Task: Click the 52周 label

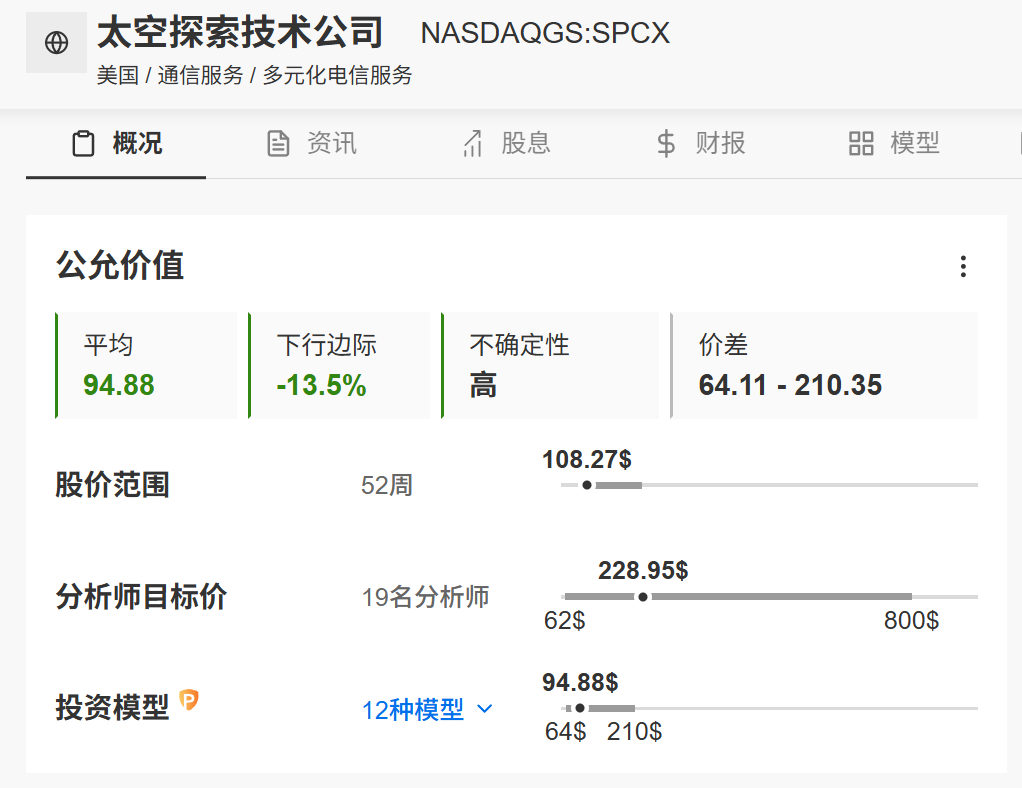Action: (x=387, y=485)
